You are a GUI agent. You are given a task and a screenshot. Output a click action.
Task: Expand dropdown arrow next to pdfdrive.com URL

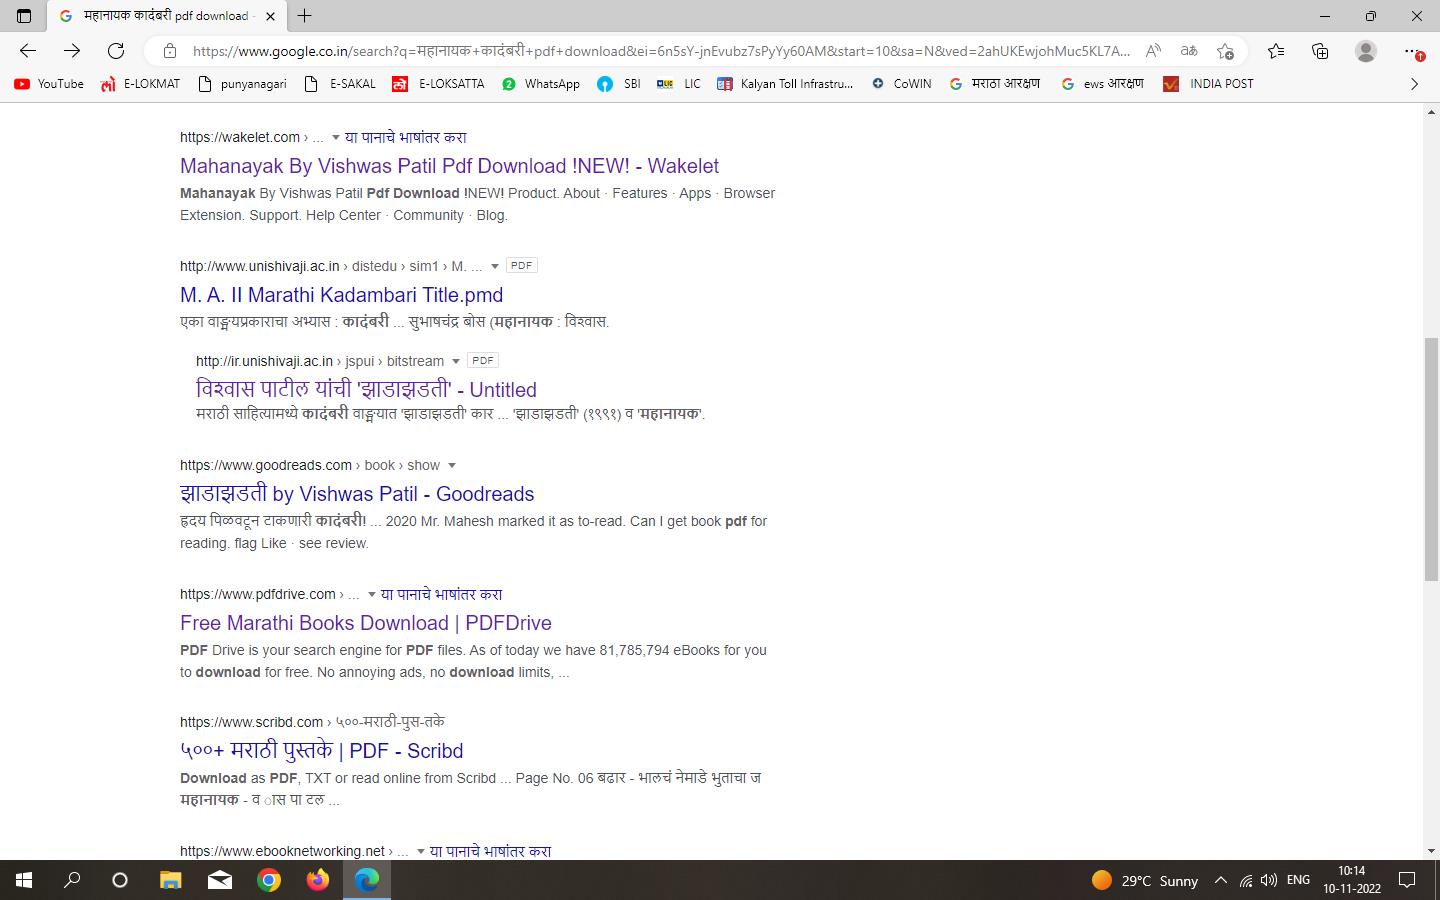click(x=372, y=595)
